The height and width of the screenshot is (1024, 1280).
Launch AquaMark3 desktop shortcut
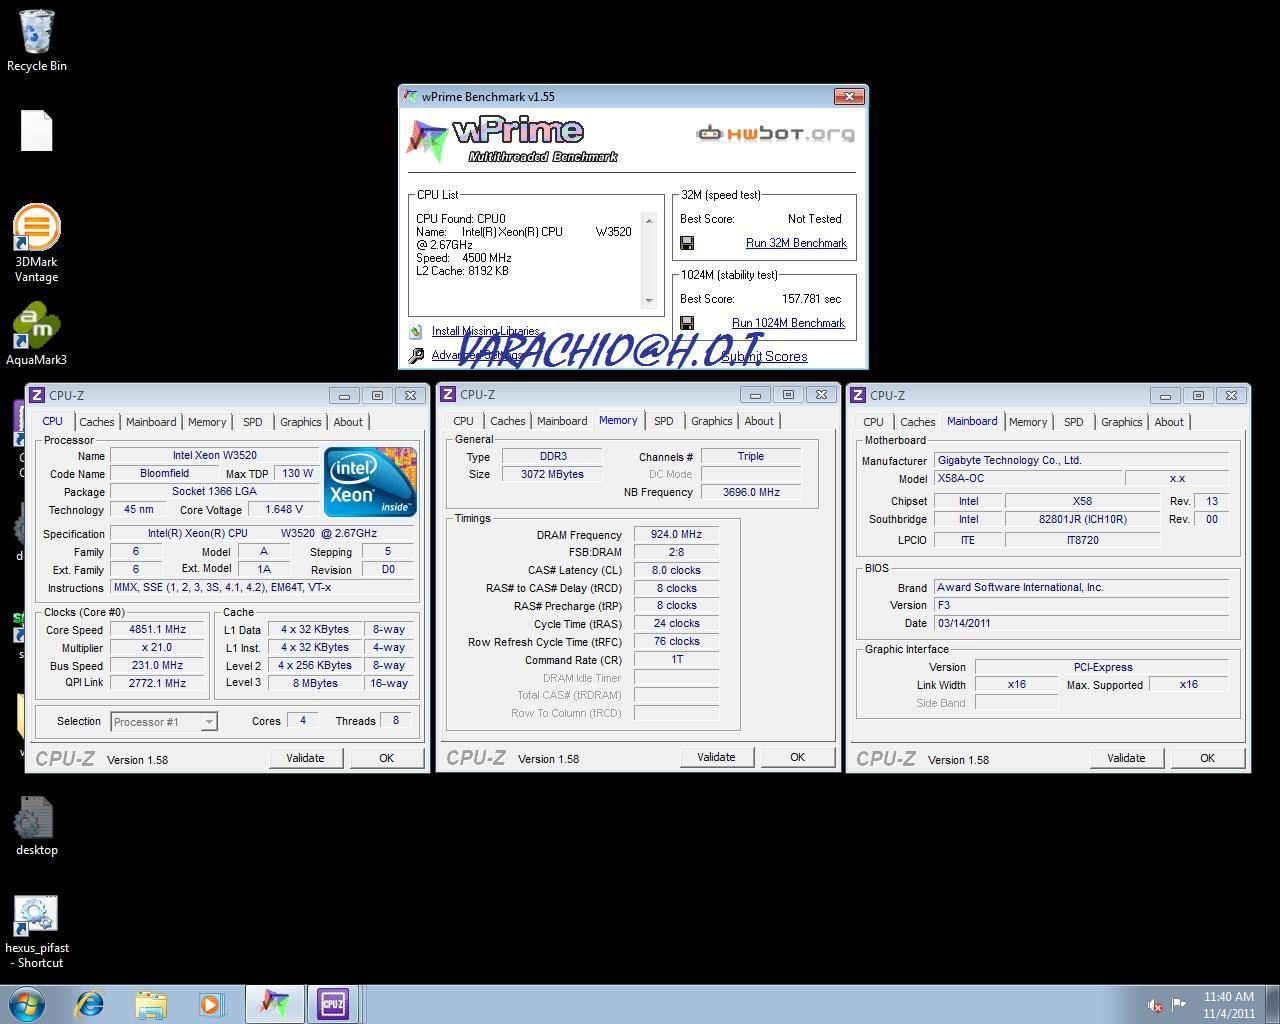[36, 335]
